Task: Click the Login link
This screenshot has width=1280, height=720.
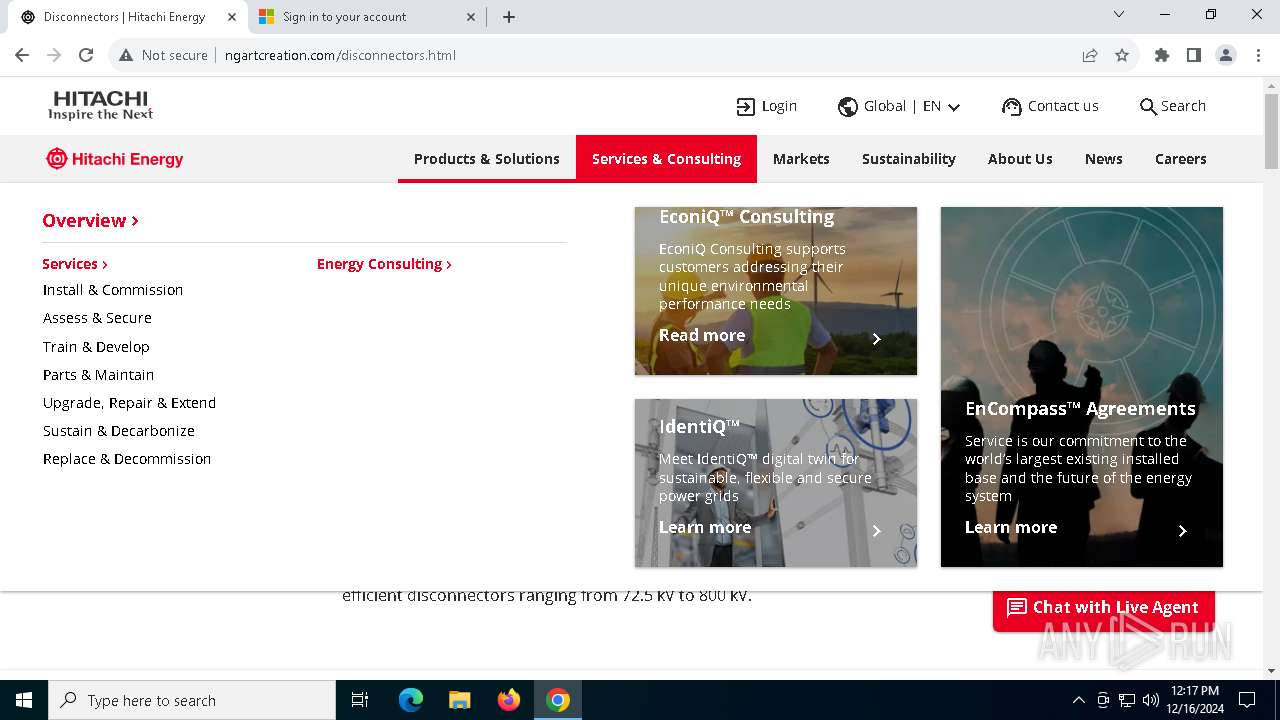Action: pos(779,106)
